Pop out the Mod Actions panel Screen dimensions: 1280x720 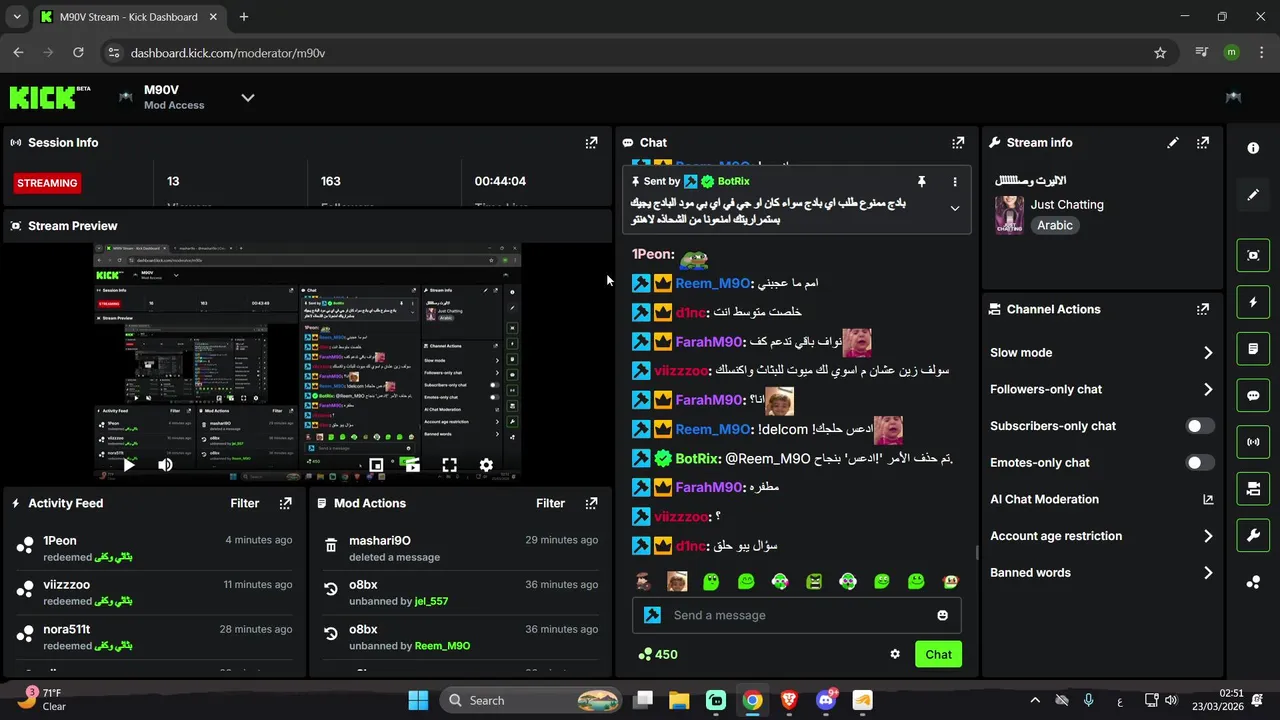(x=591, y=503)
